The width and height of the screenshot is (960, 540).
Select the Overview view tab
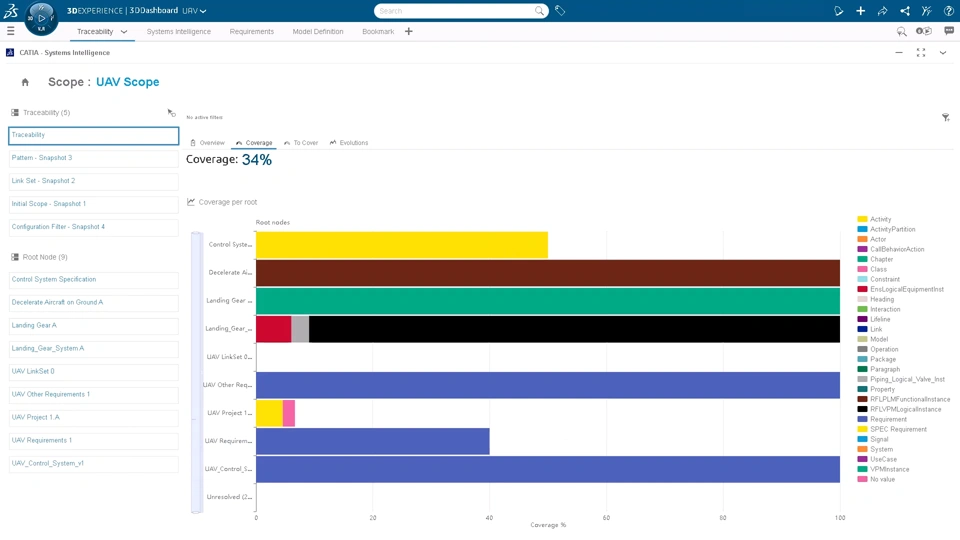(208, 143)
